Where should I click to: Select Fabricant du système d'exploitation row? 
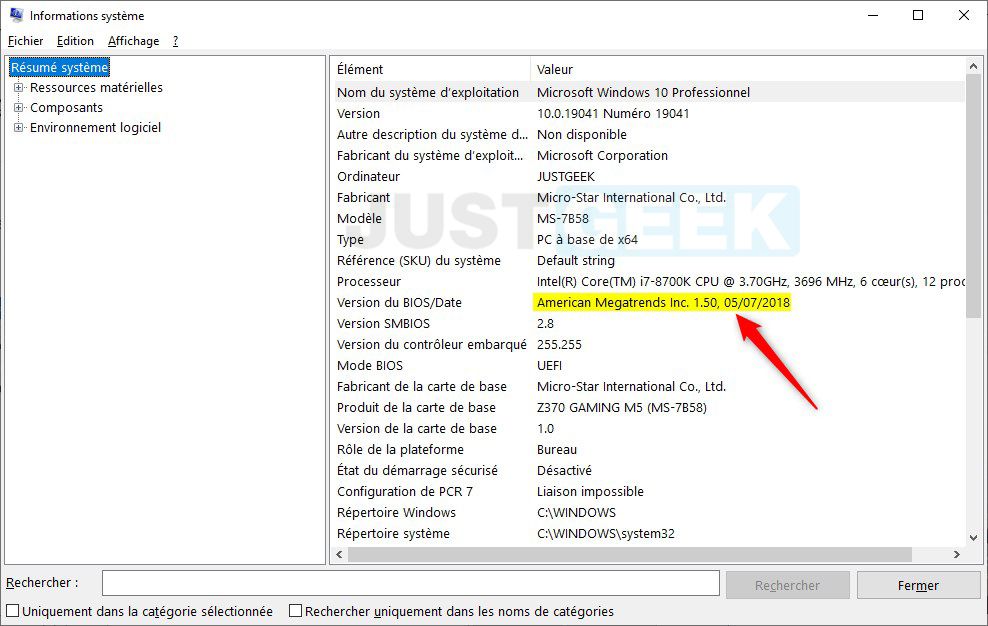point(648,156)
